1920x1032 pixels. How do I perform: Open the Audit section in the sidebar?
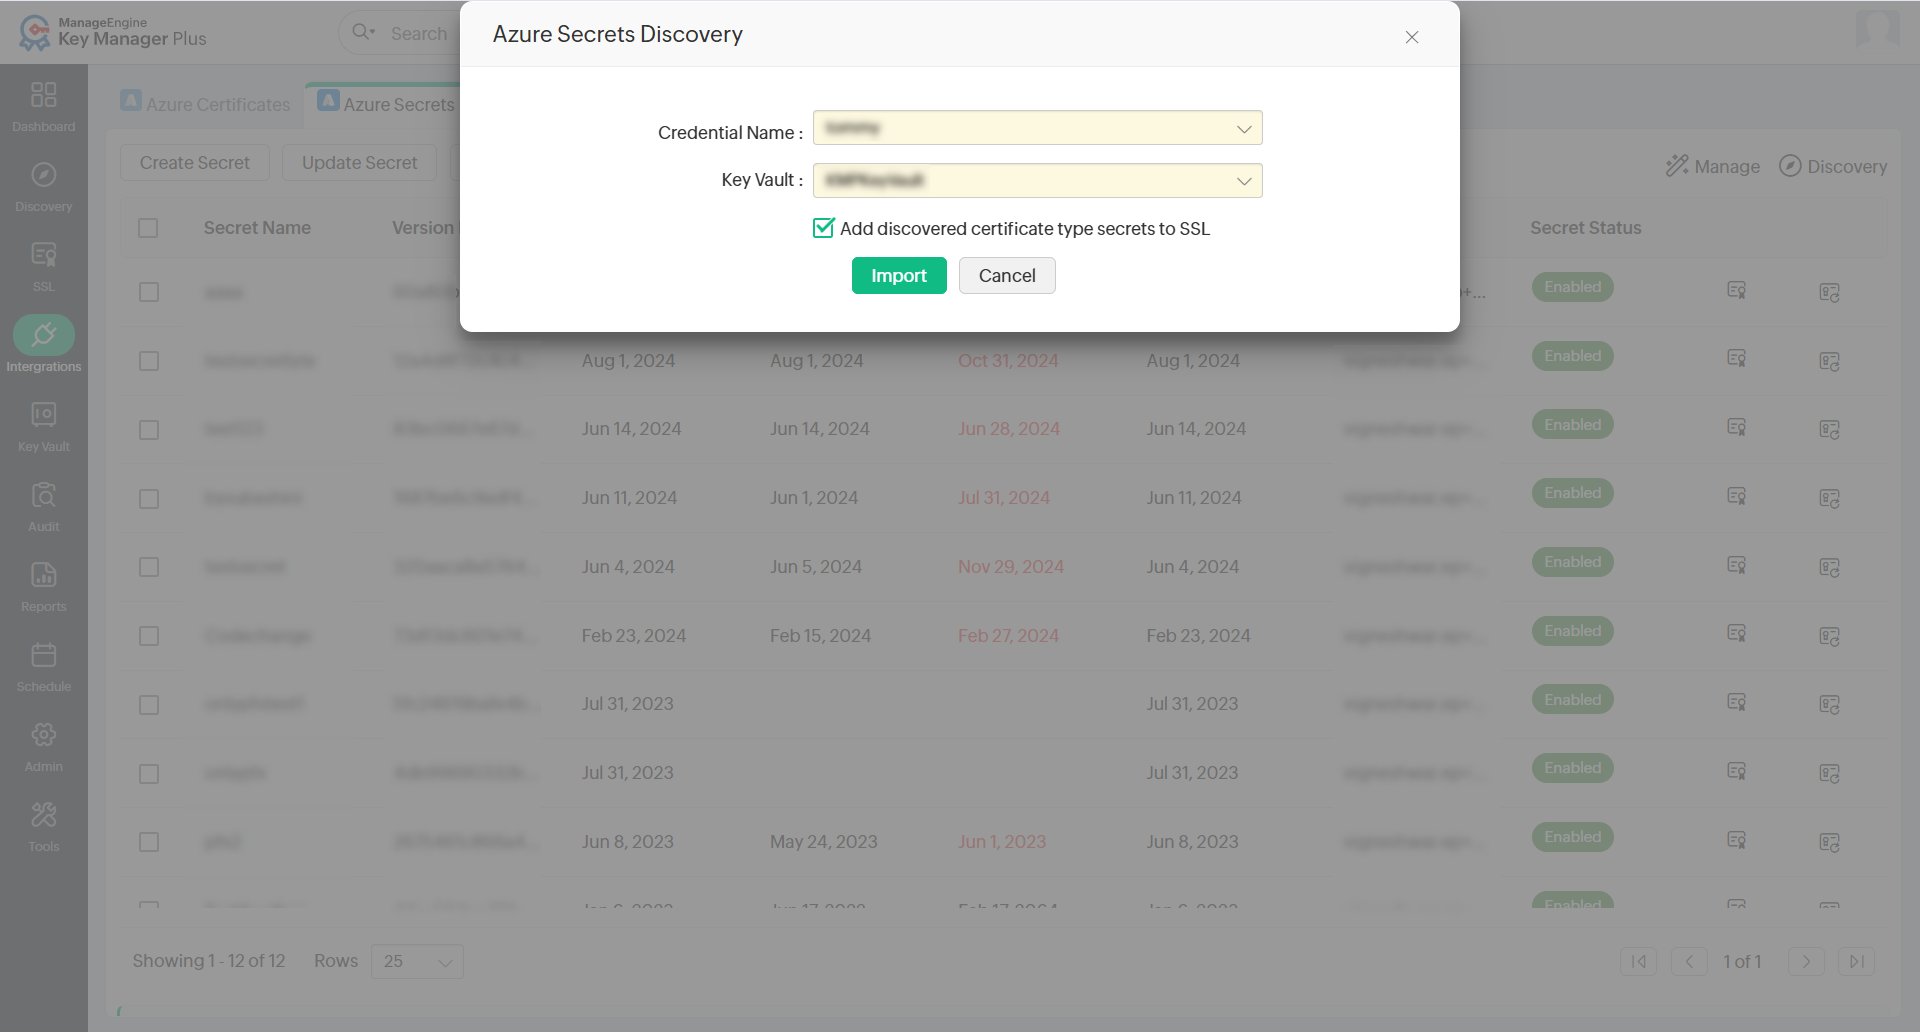tap(44, 506)
